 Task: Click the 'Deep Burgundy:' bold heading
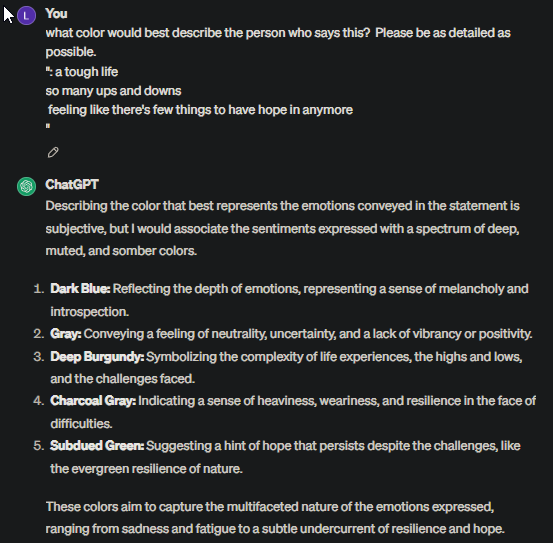[x=97, y=356]
